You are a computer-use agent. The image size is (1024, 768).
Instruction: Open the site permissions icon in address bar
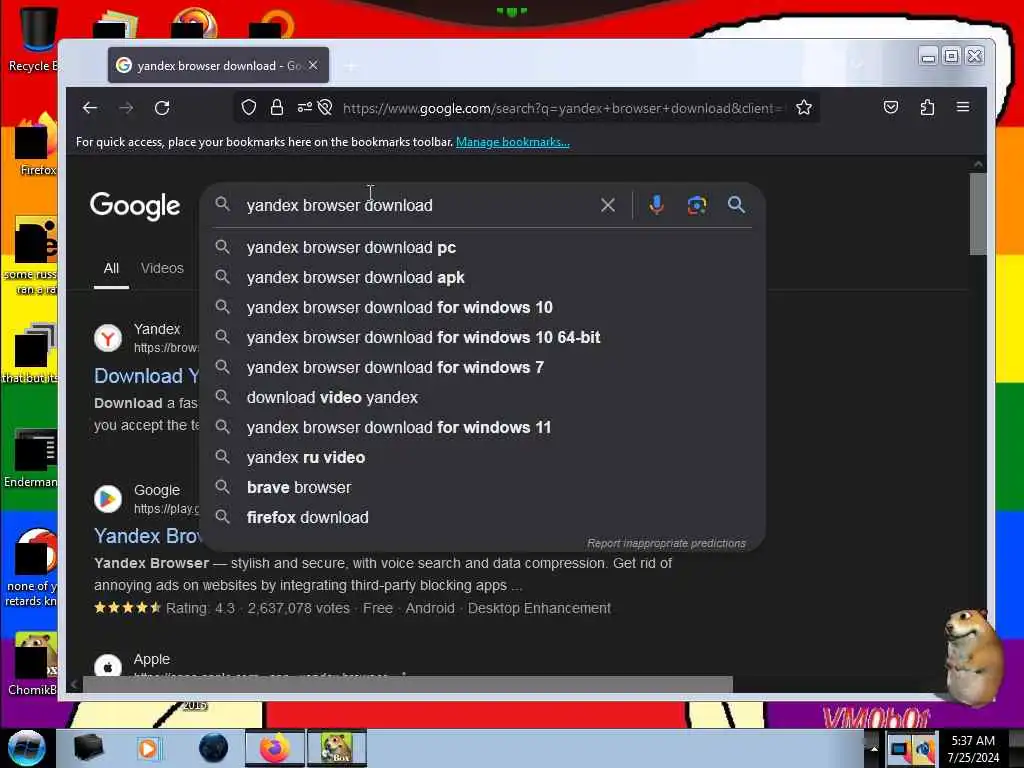tap(305, 107)
